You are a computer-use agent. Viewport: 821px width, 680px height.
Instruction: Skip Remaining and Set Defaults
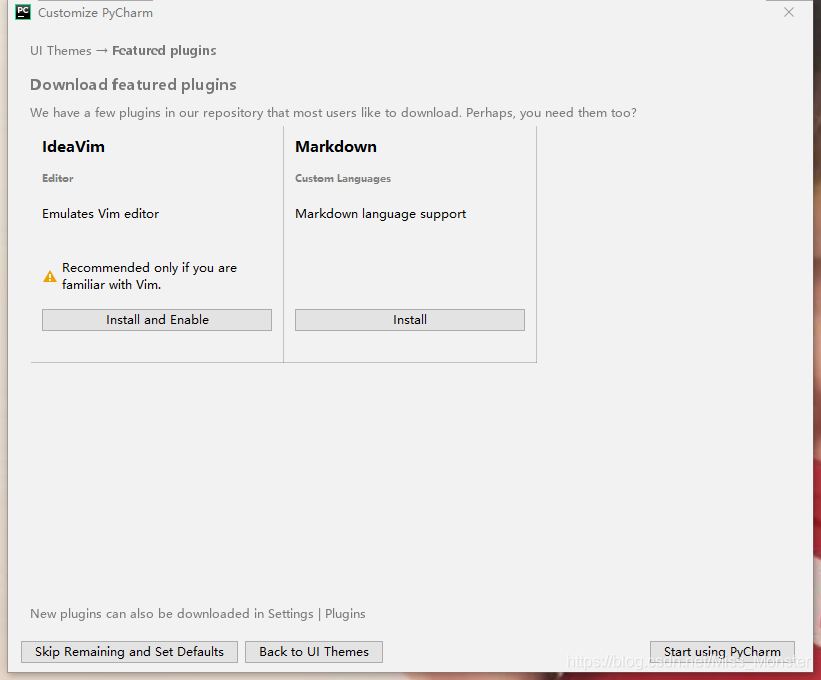click(129, 652)
